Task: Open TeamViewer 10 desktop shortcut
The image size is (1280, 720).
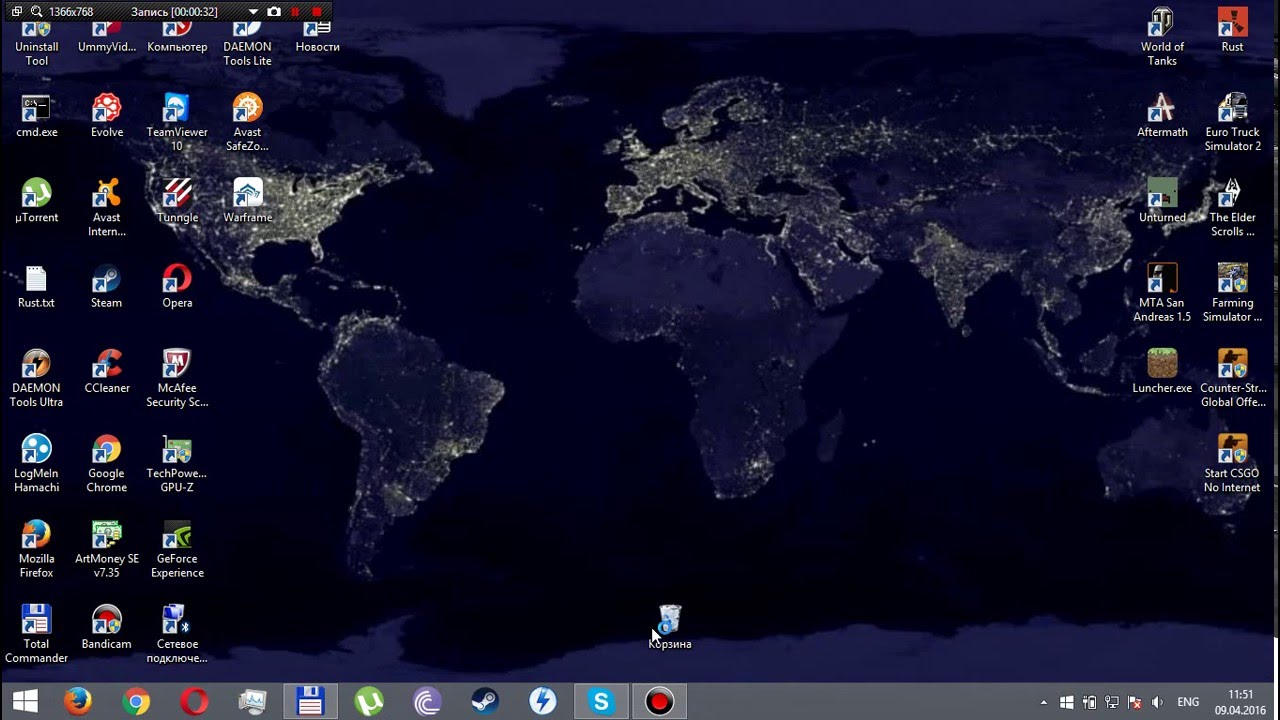Action: click(177, 123)
